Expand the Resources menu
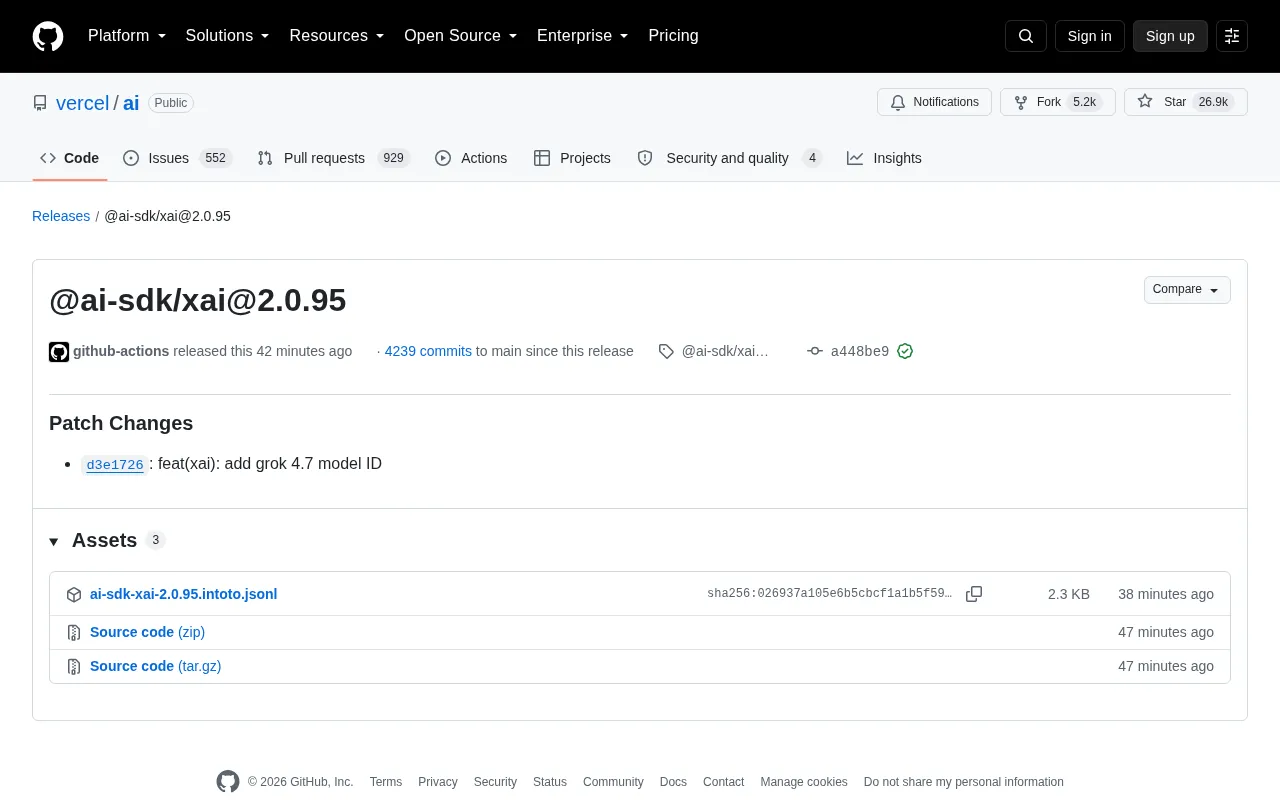 (x=337, y=36)
